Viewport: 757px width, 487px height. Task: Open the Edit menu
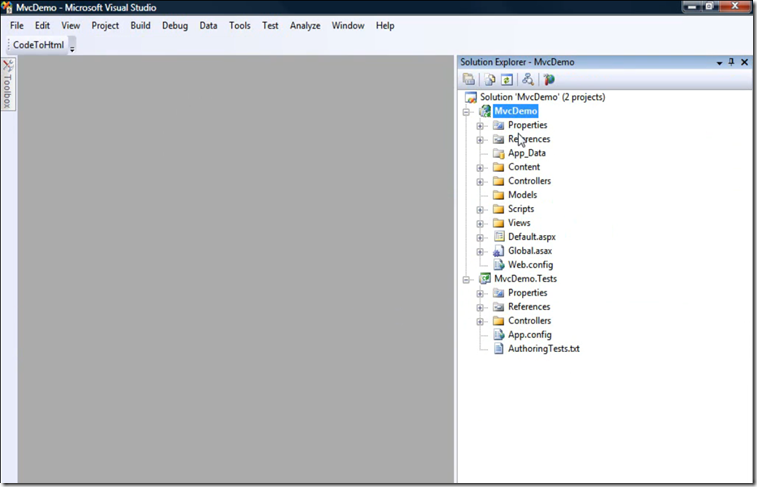click(x=42, y=26)
